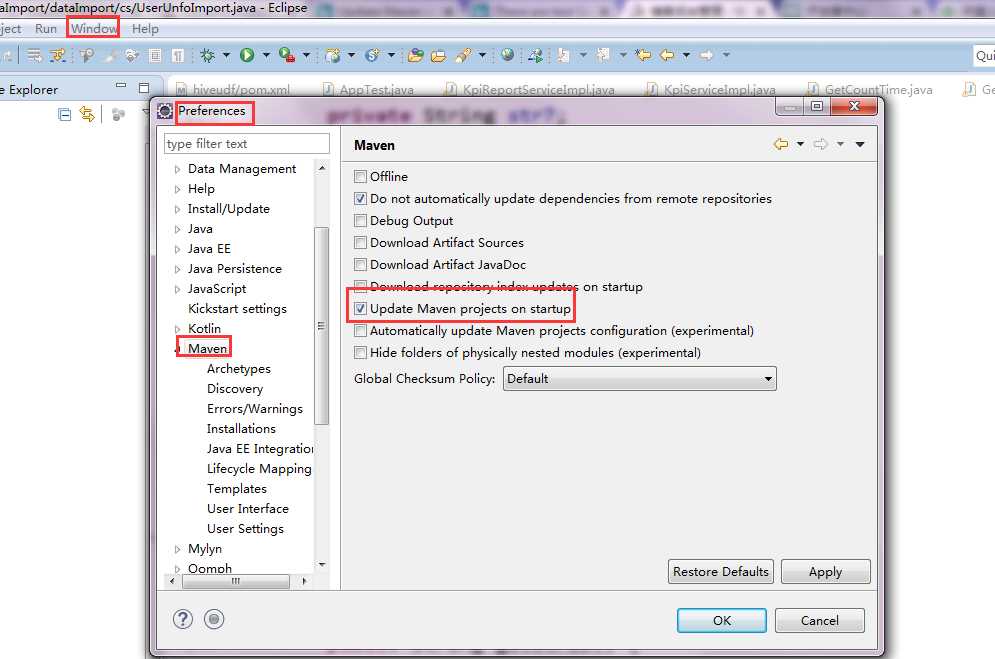Open the Help menu
This screenshot has width=995, height=659.
145,29
